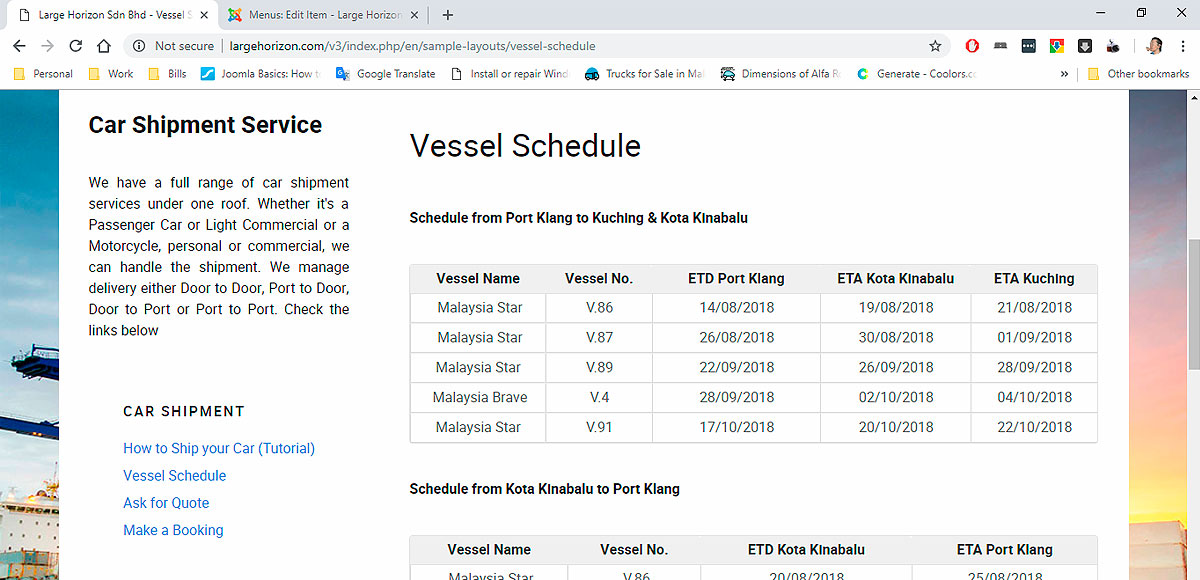The height and width of the screenshot is (580, 1200).
Task: Click the download arrow extension icon
Action: [1085, 46]
